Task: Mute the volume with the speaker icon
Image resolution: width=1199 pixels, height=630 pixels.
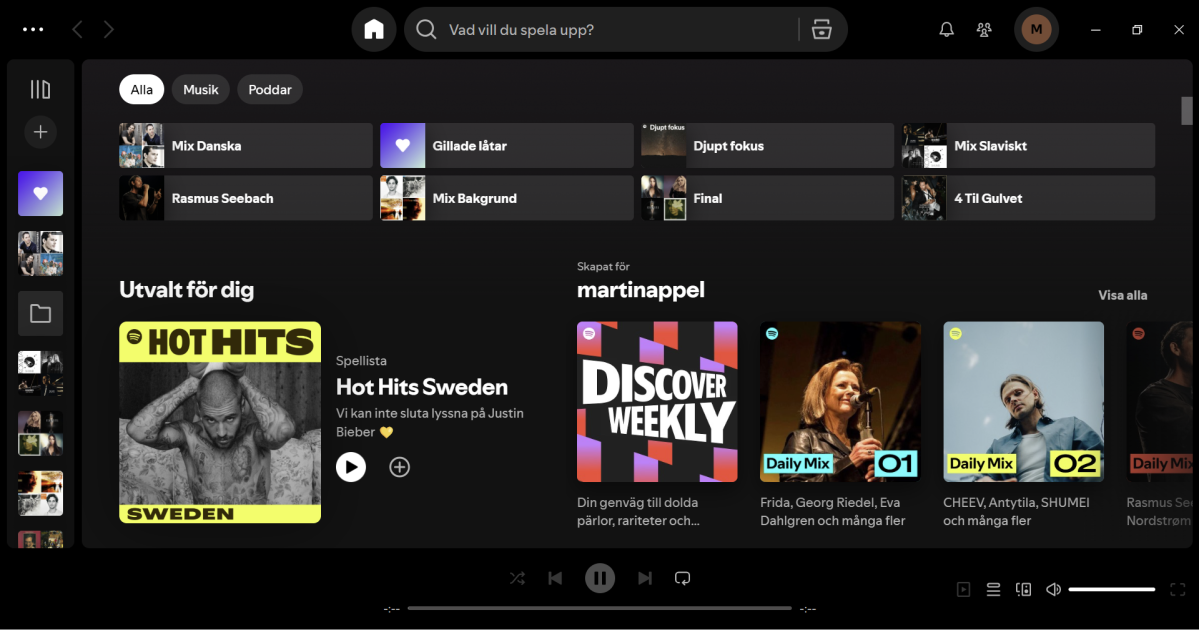Action: point(1053,589)
